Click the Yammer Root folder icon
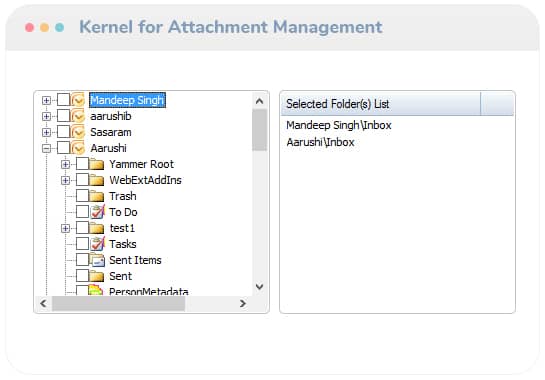 coord(97,164)
